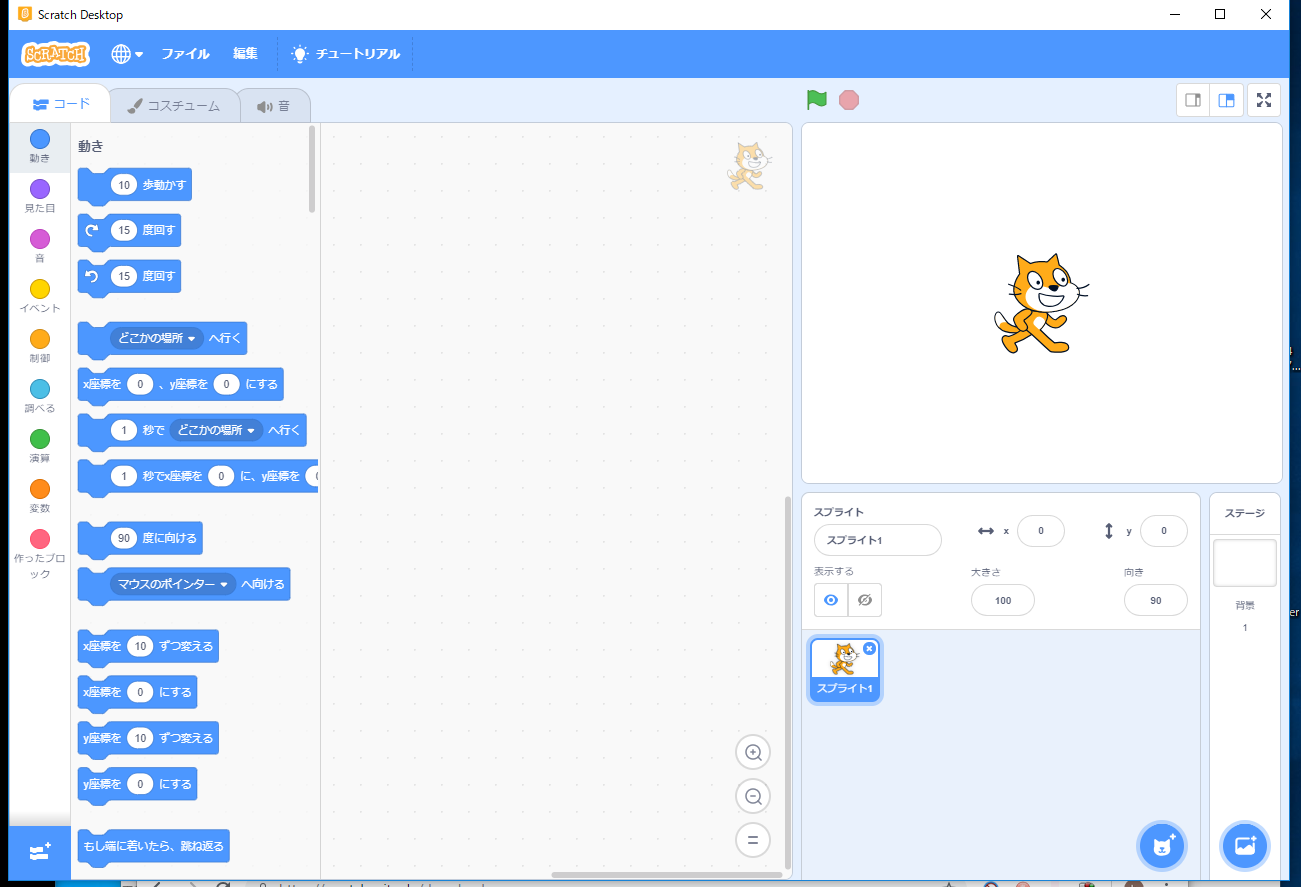Click the 90 度に向ける block

pyautogui.click(x=140, y=538)
